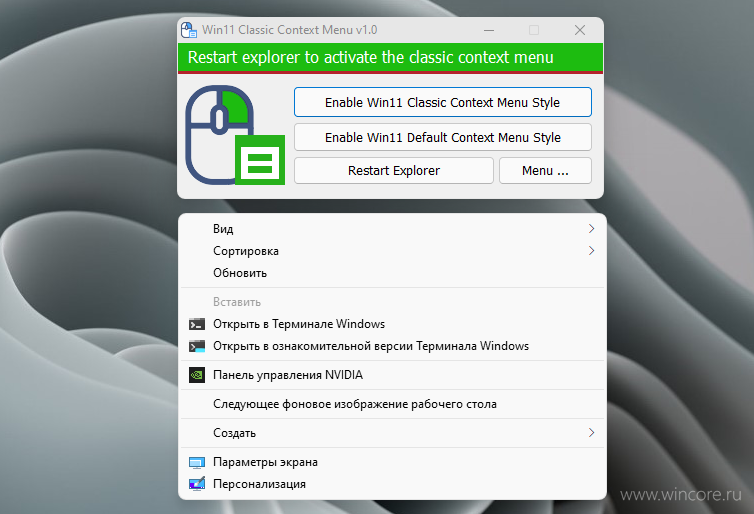Click the display settings monitor icon
Viewport: 754px width, 514px height.
click(x=197, y=463)
